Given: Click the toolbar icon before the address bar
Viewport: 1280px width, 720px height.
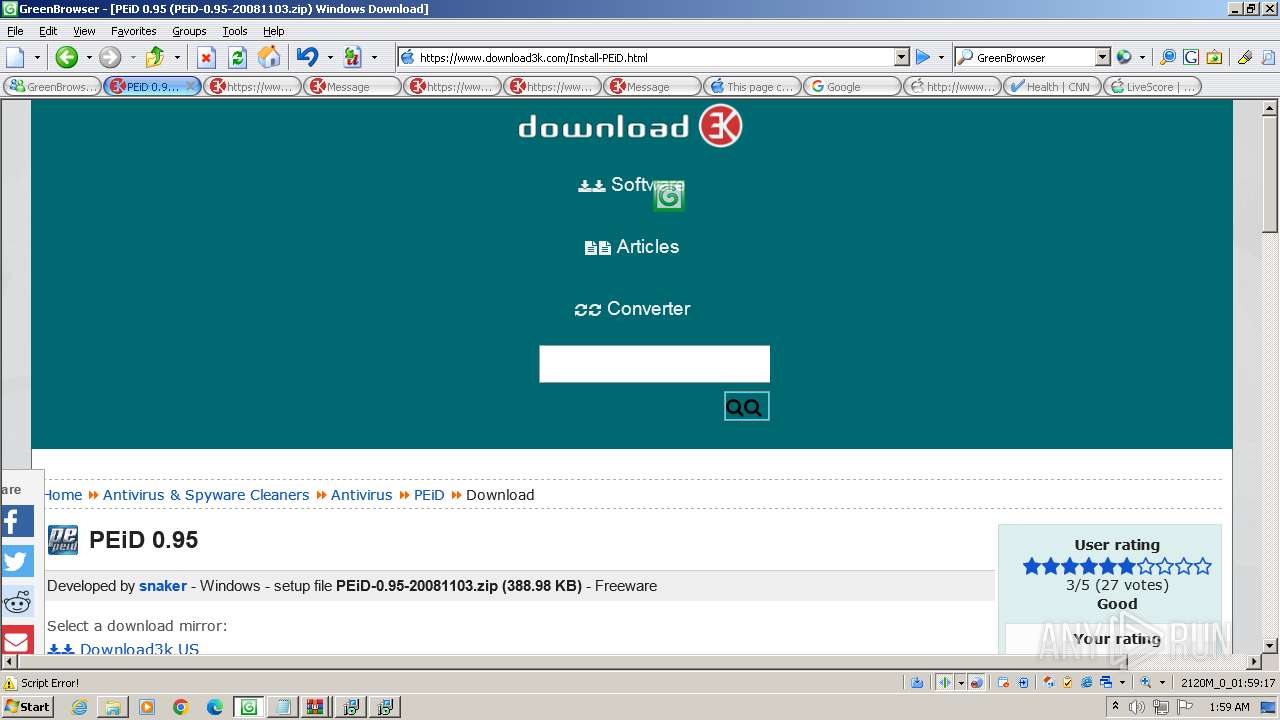Looking at the screenshot, I should coord(352,57).
